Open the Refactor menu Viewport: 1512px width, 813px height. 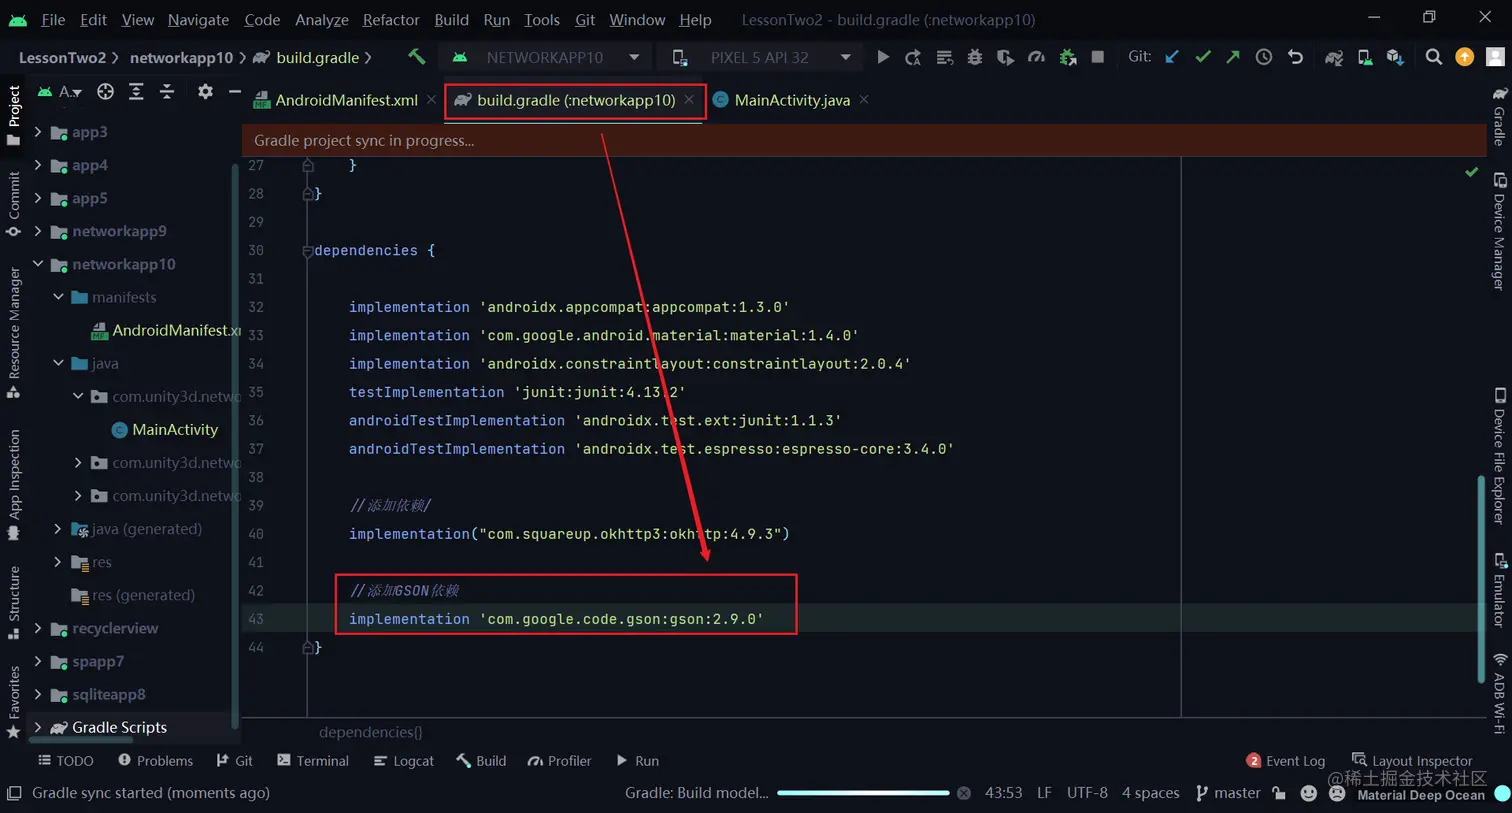click(391, 19)
